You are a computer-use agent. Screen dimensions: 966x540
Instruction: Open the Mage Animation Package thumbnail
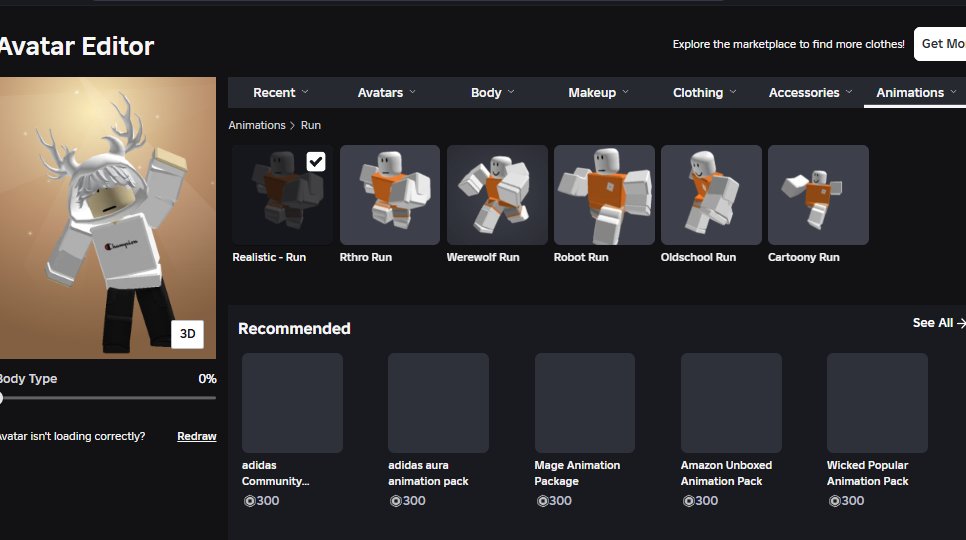585,403
